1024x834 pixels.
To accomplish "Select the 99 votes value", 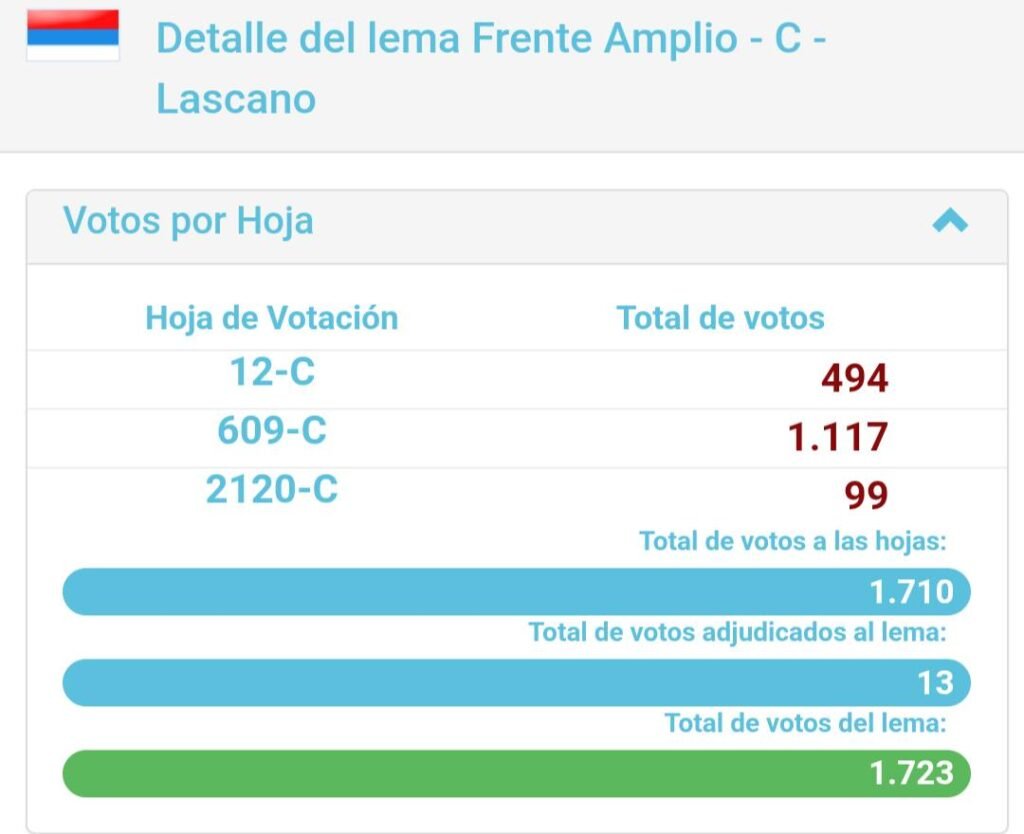I will click(867, 496).
